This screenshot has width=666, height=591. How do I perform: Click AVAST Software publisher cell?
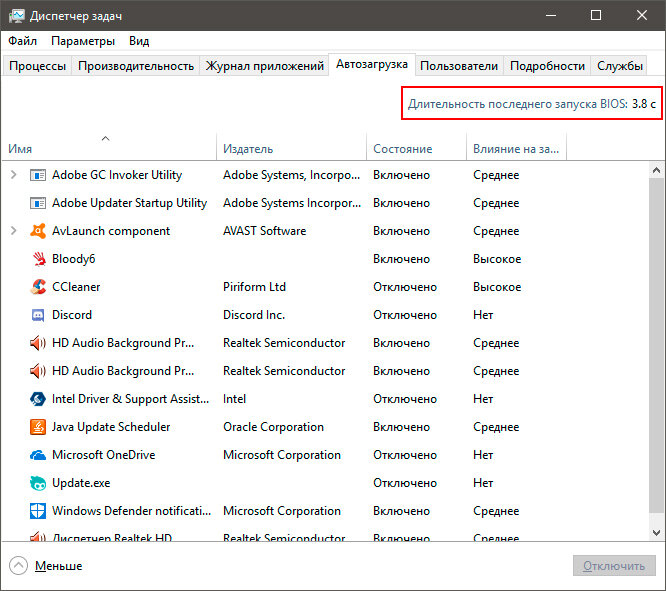264,231
